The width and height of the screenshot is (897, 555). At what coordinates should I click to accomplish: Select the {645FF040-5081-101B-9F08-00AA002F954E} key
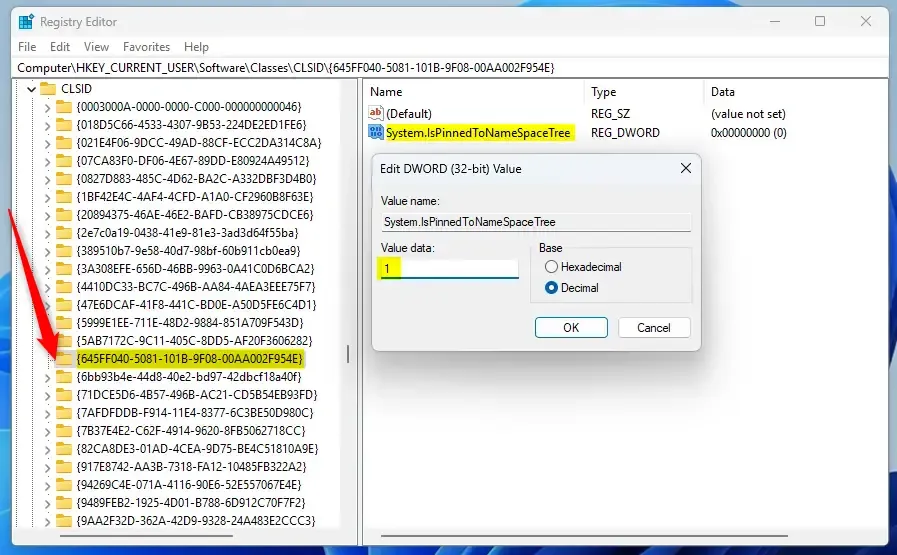189,359
